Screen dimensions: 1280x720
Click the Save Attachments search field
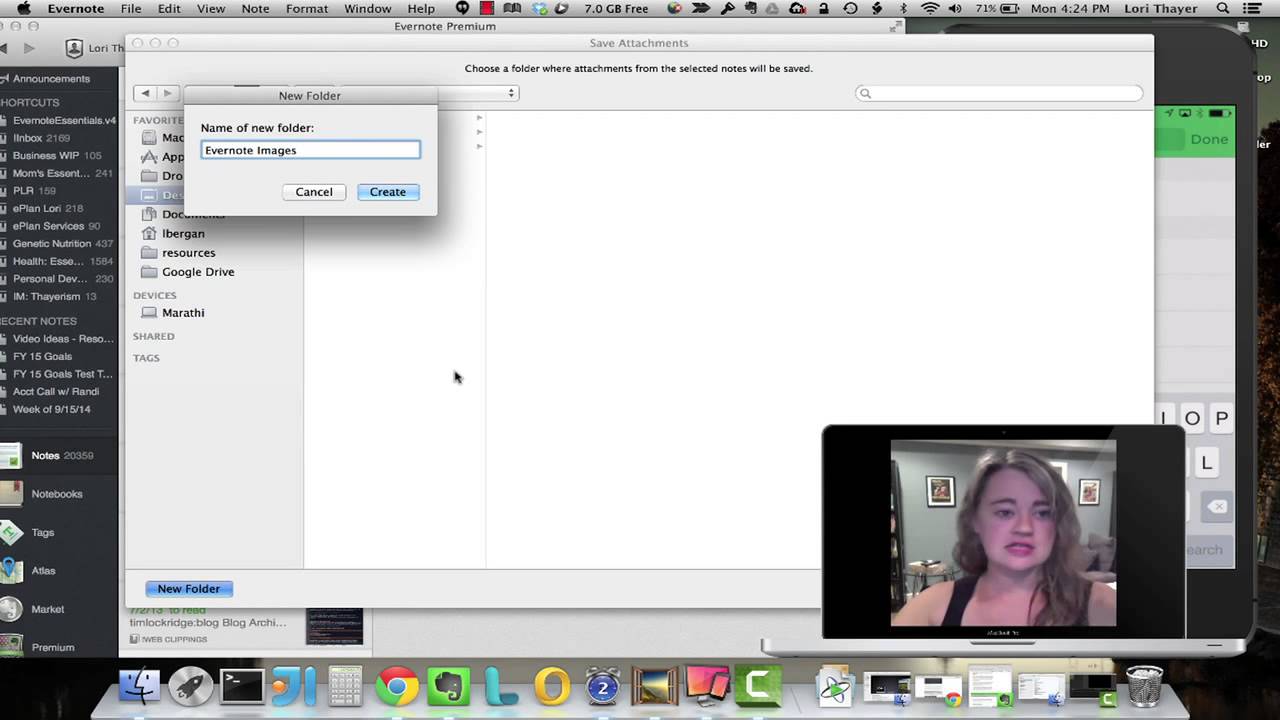point(999,93)
